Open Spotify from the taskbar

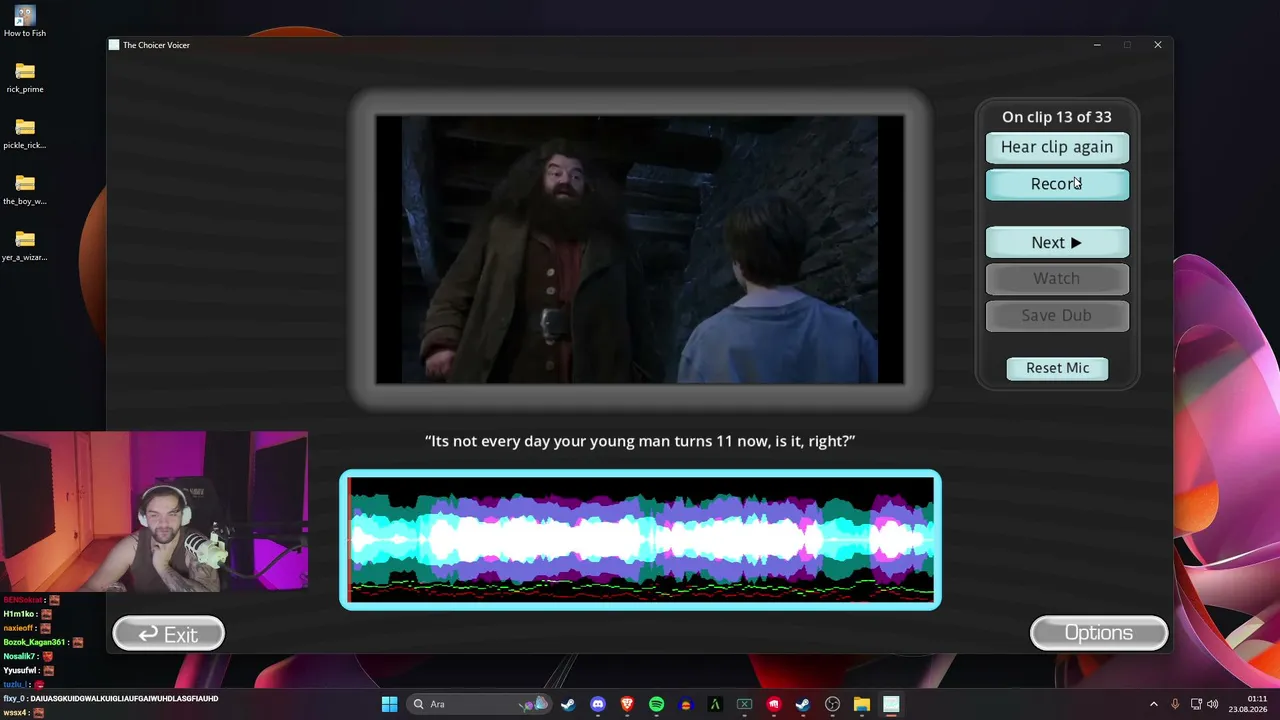click(x=656, y=704)
